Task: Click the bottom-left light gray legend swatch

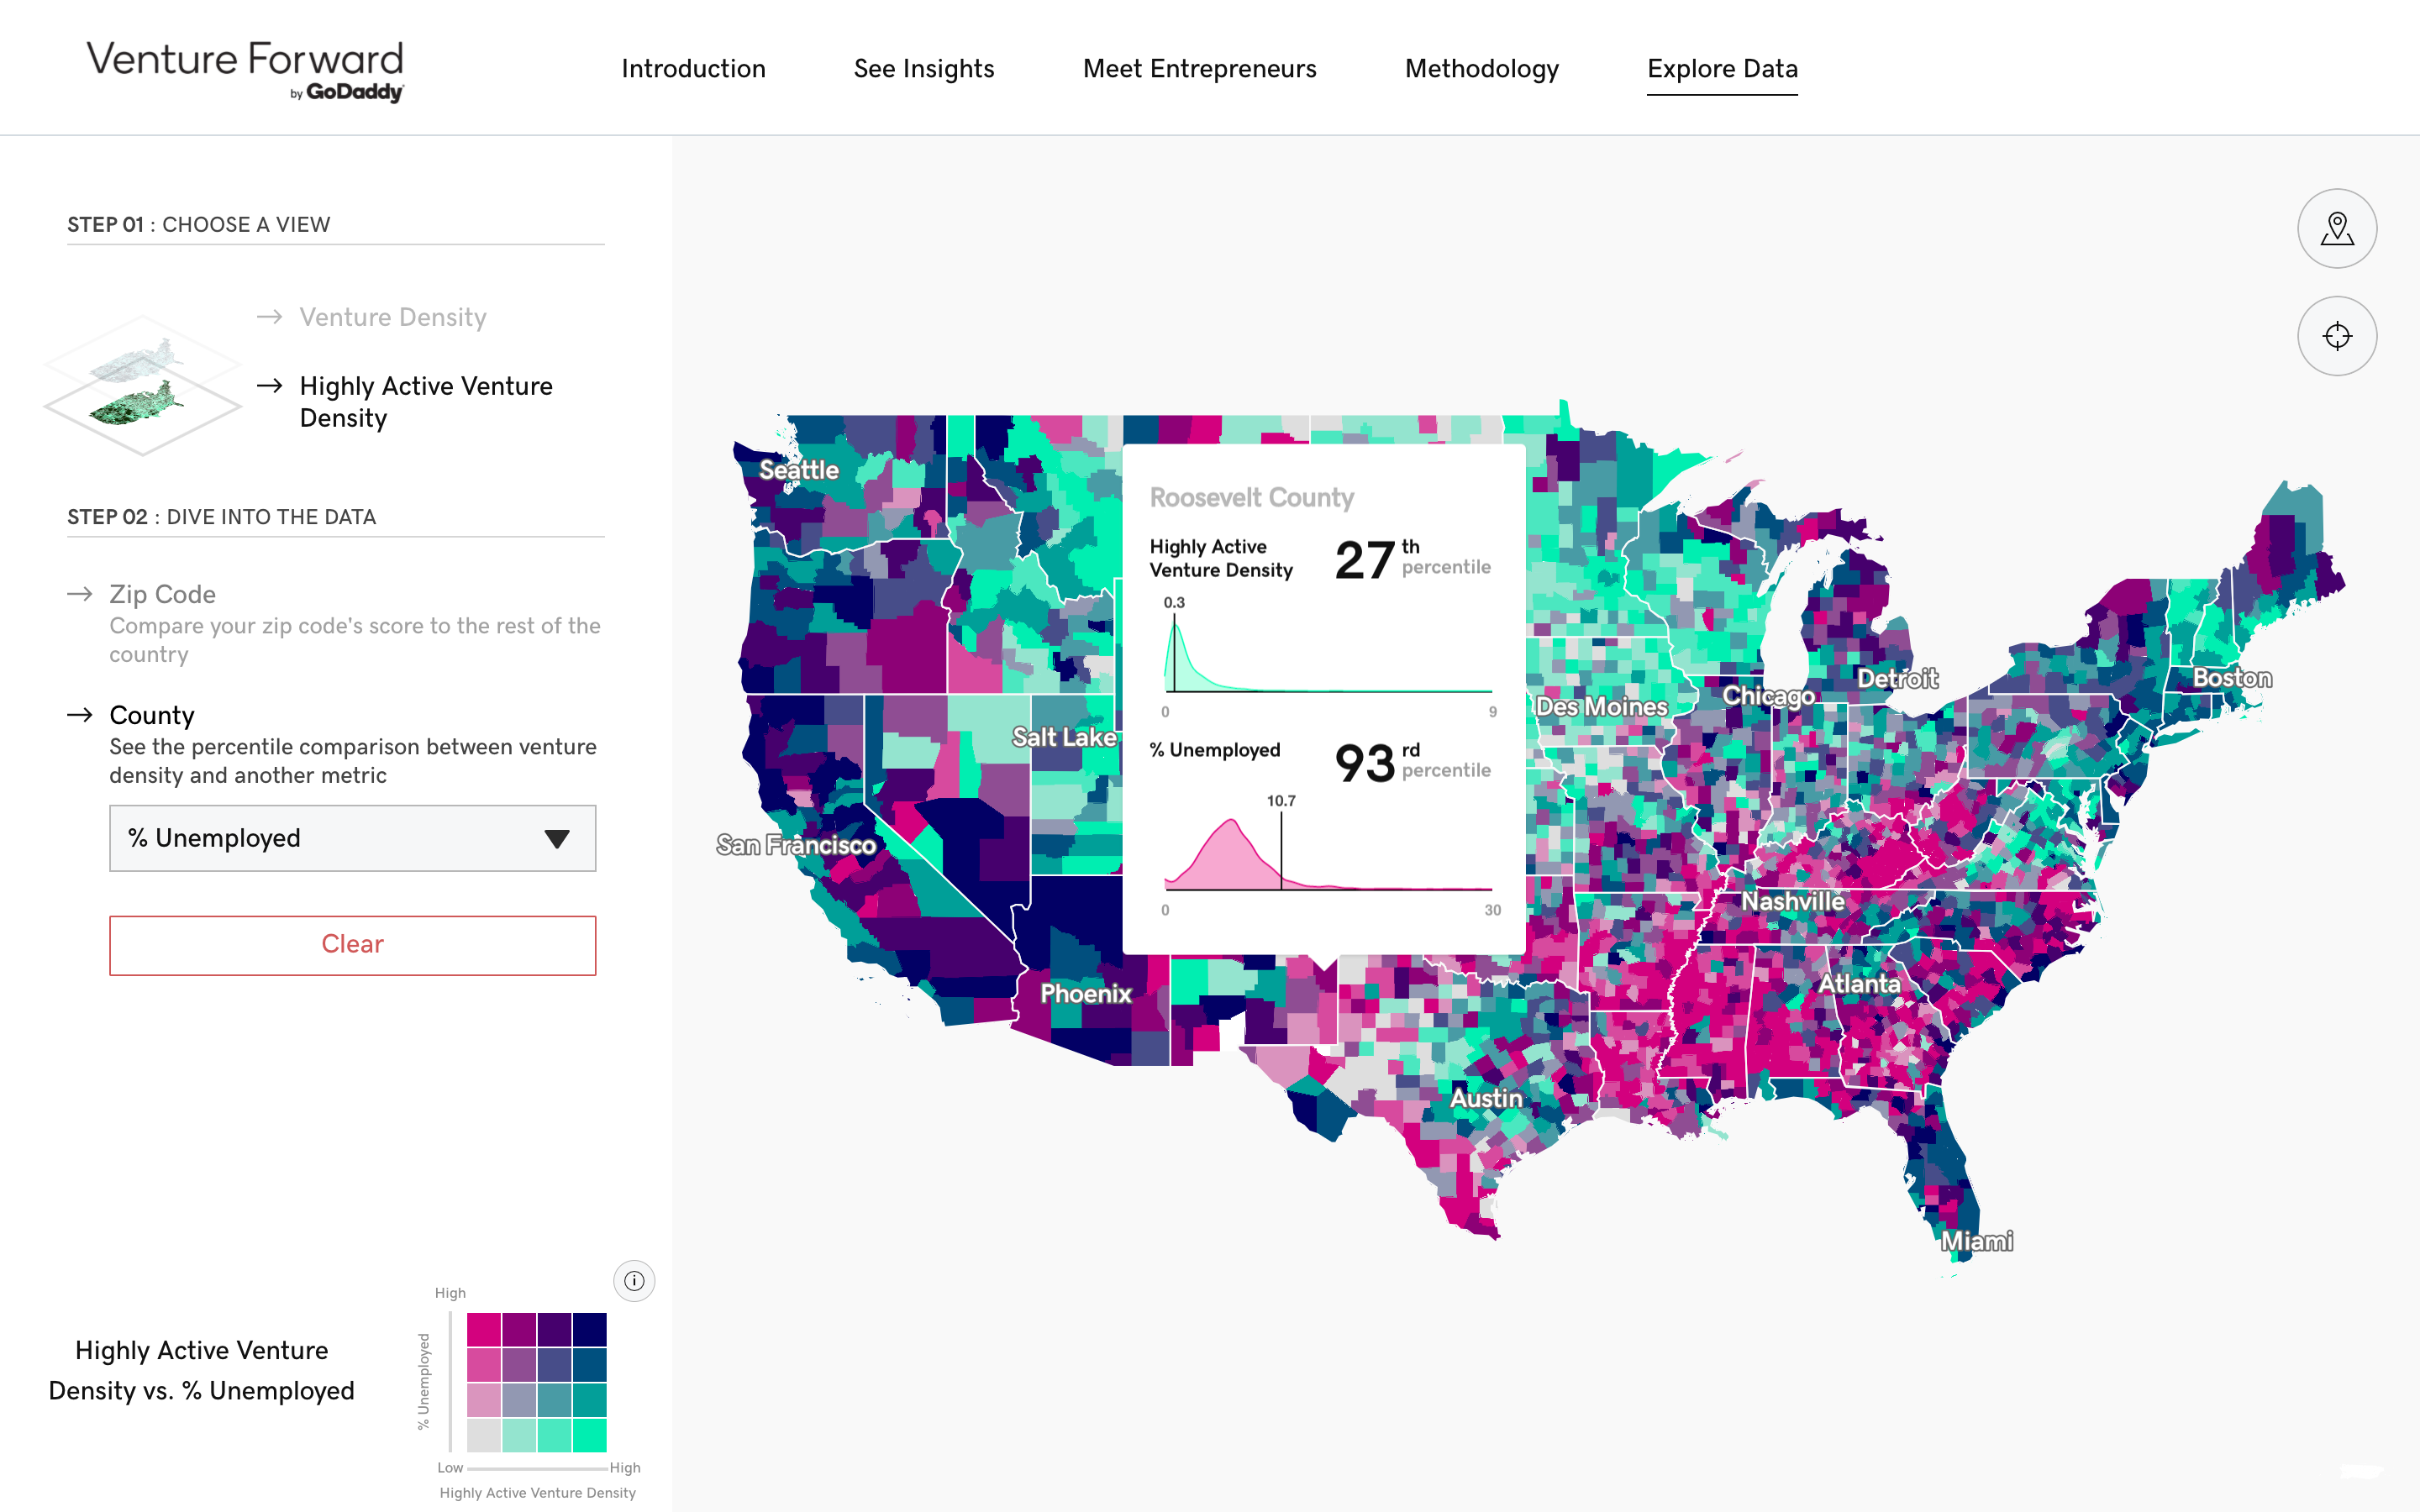Action: (484, 1435)
